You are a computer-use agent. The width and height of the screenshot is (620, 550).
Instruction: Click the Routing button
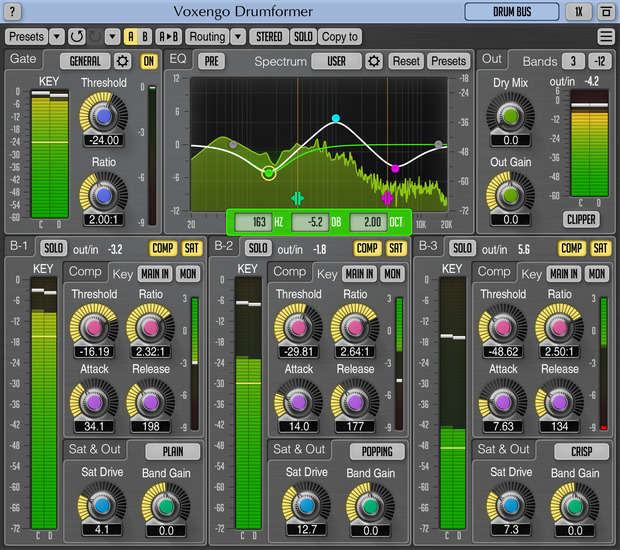click(x=207, y=37)
